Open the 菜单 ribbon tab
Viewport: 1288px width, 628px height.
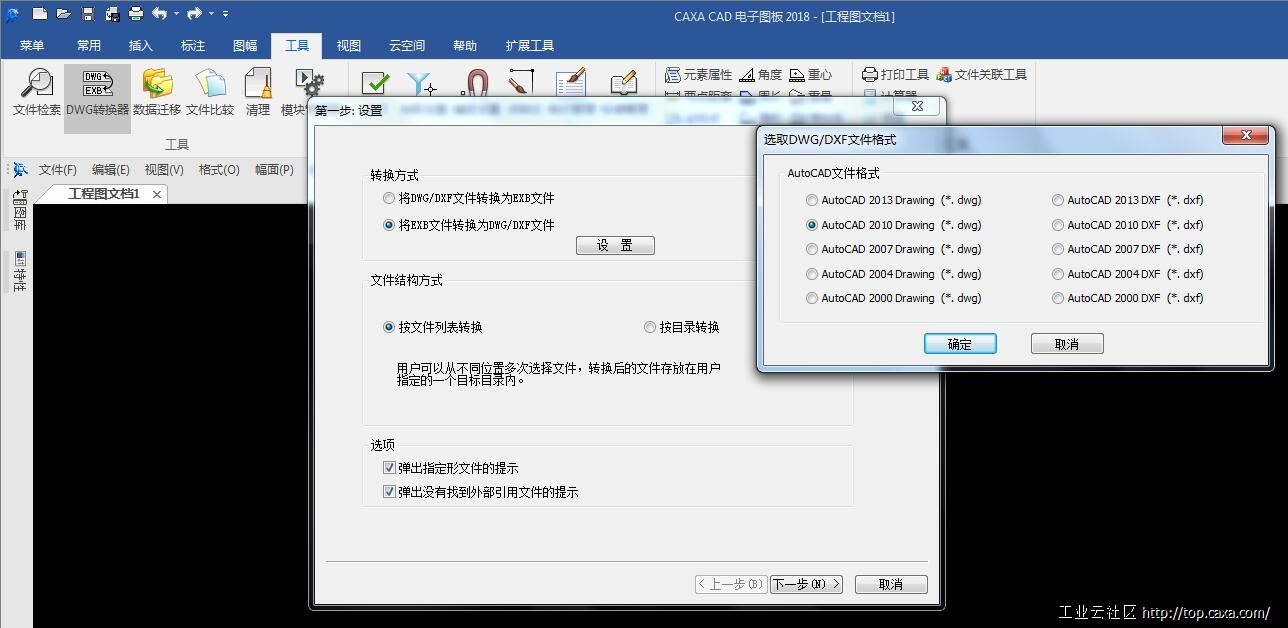[32, 46]
